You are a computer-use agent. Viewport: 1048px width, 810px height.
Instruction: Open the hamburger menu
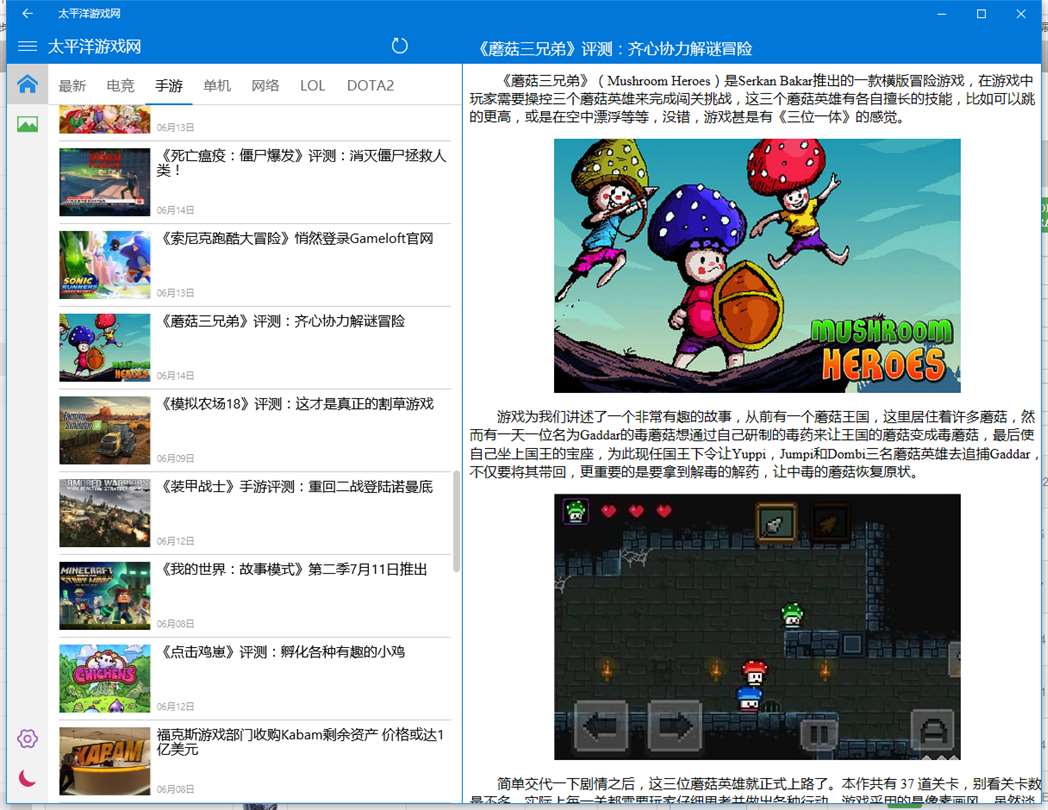27,46
